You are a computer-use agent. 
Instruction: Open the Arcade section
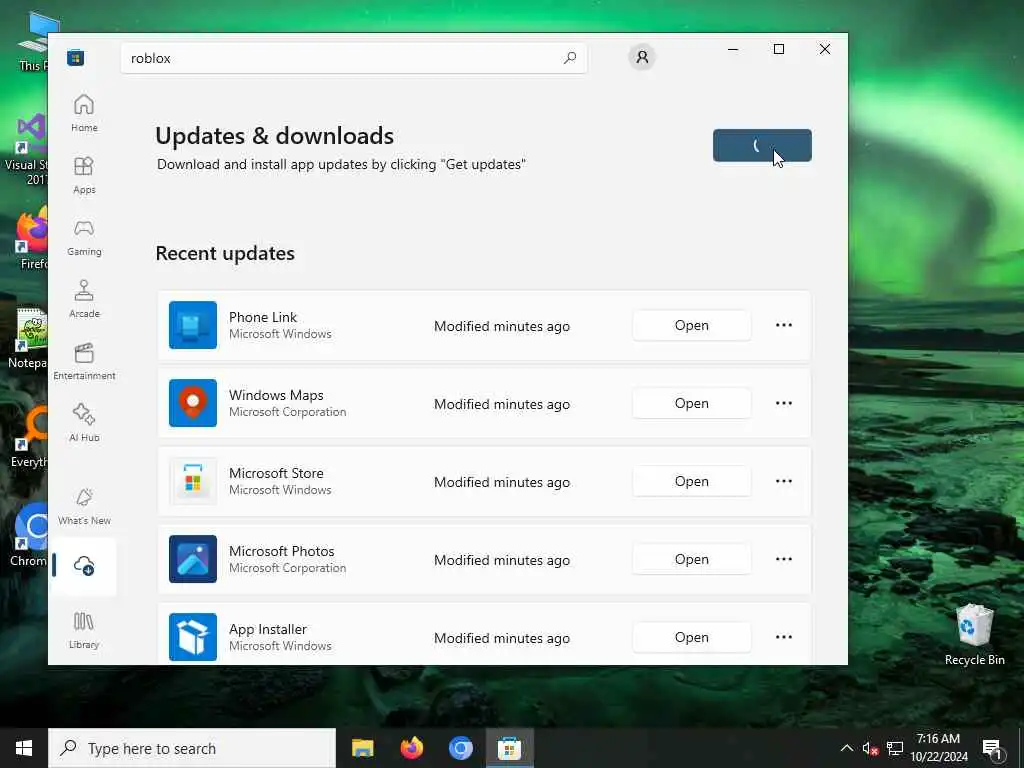point(84,299)
